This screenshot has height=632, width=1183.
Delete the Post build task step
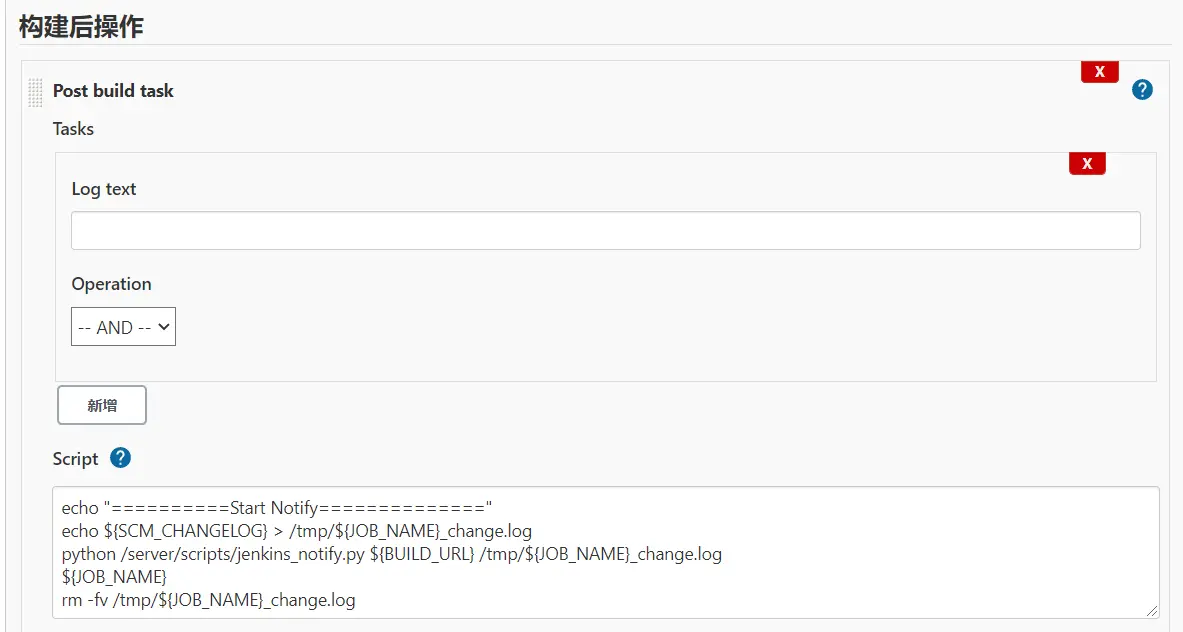click(x=1099, y=72)
